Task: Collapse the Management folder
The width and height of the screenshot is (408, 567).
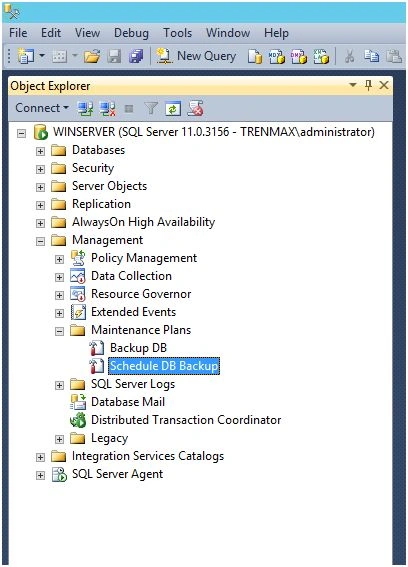Action: [40, 241]
